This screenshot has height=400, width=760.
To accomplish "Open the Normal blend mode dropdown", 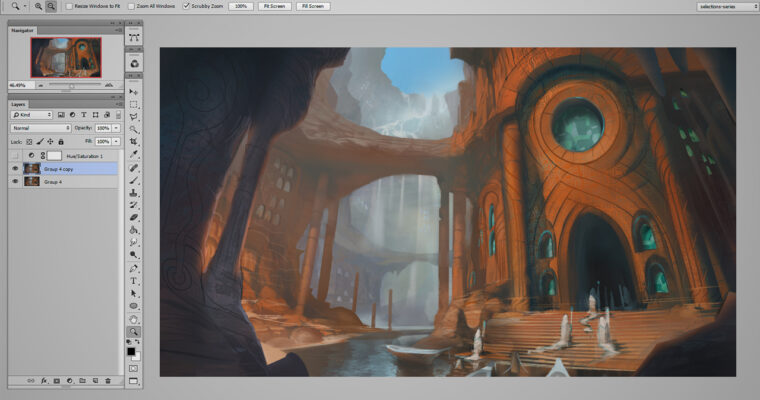I will [40, 128].
